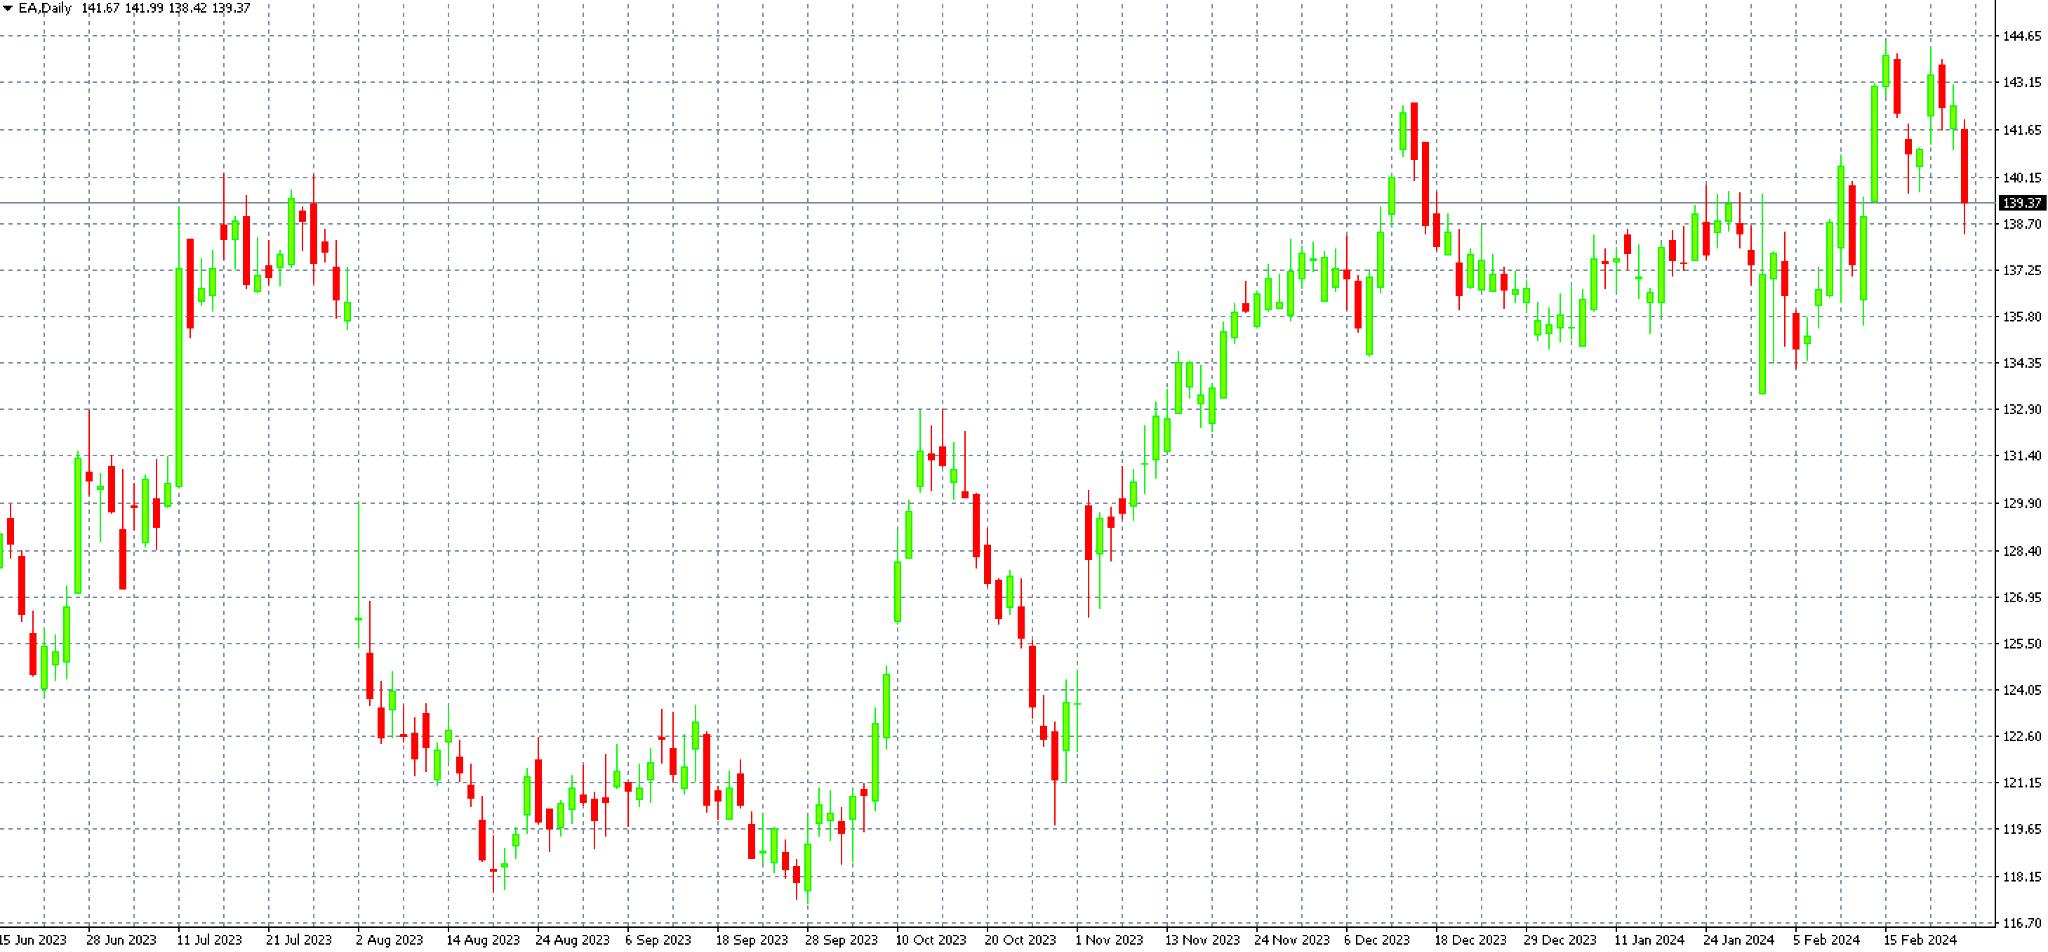Click the 11 Jan 2024 date label
The image size is (2048, 952).
(x=1649, y=940)
